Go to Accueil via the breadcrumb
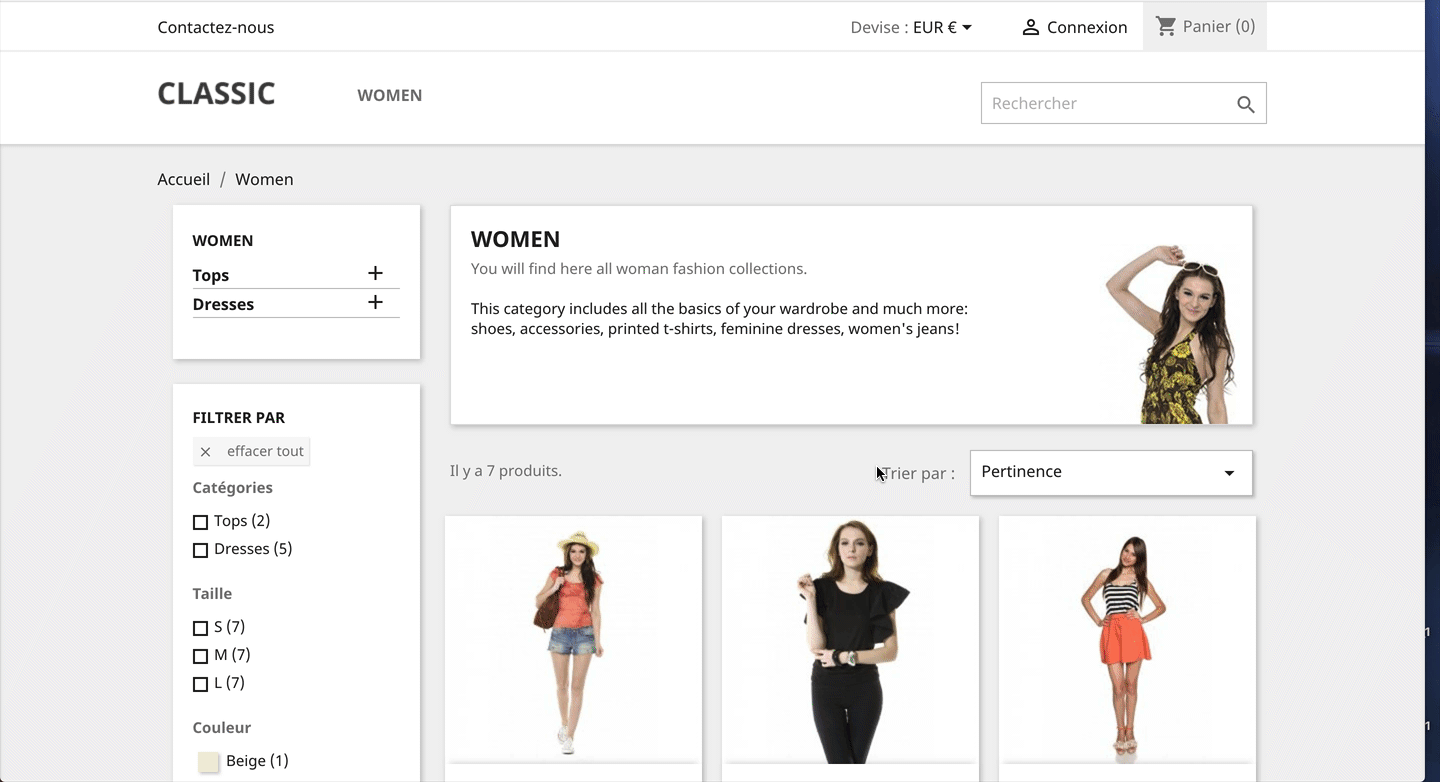This screenshot has width=1440, height=782. 183,179
